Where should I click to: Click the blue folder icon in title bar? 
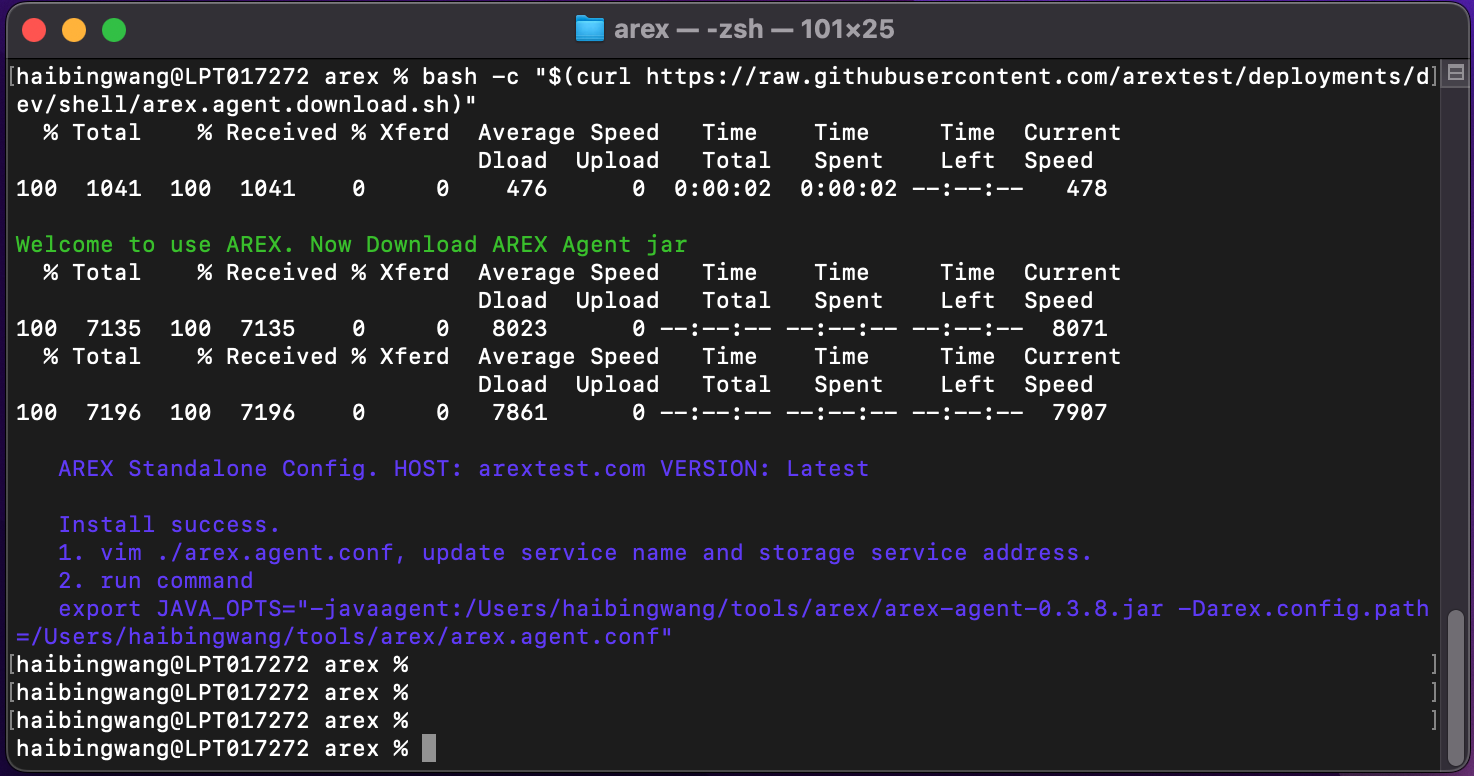pos(590,29)
